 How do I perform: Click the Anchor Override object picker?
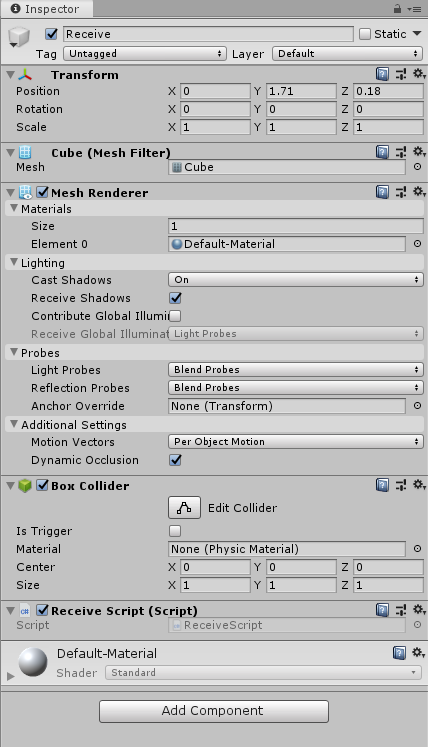(x=418, y=406)
